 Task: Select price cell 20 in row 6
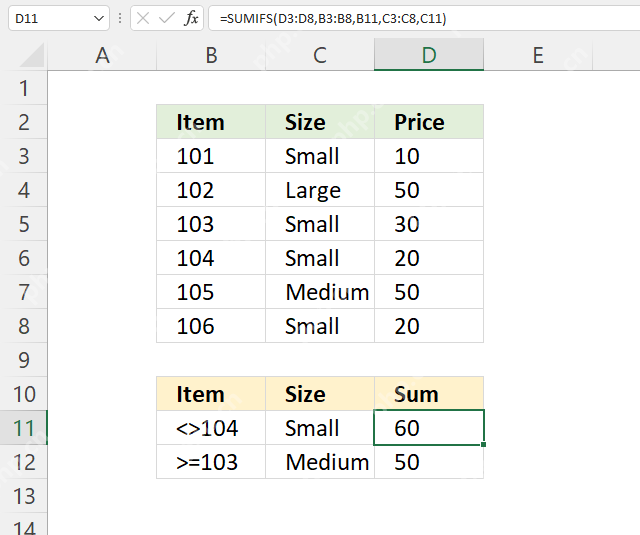[x=429, y=258]
